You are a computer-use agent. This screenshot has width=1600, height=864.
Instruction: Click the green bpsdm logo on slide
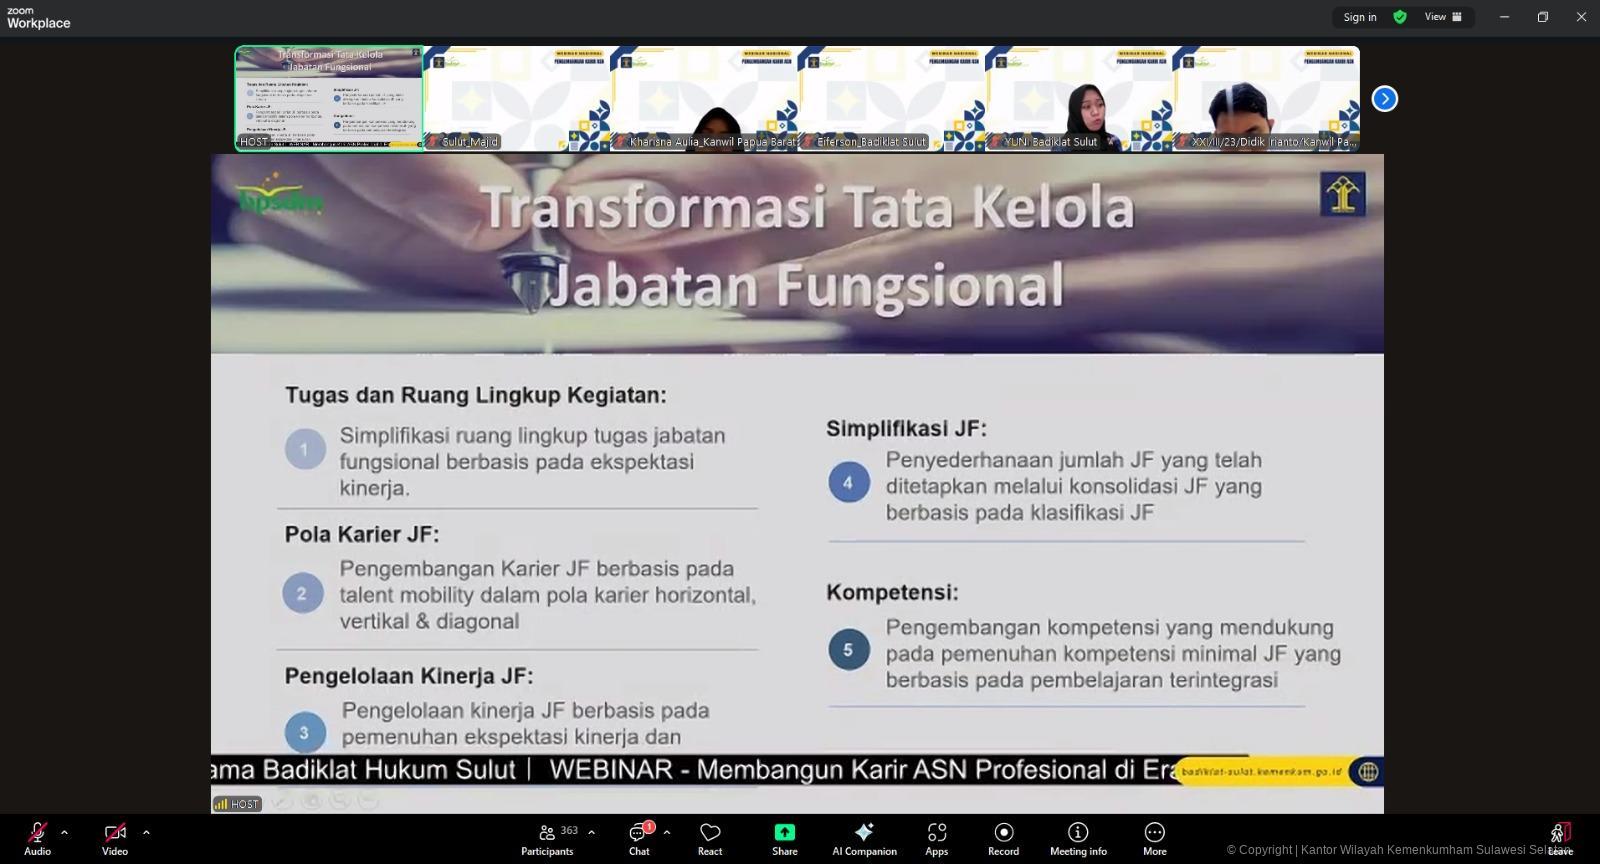[280, 195]
